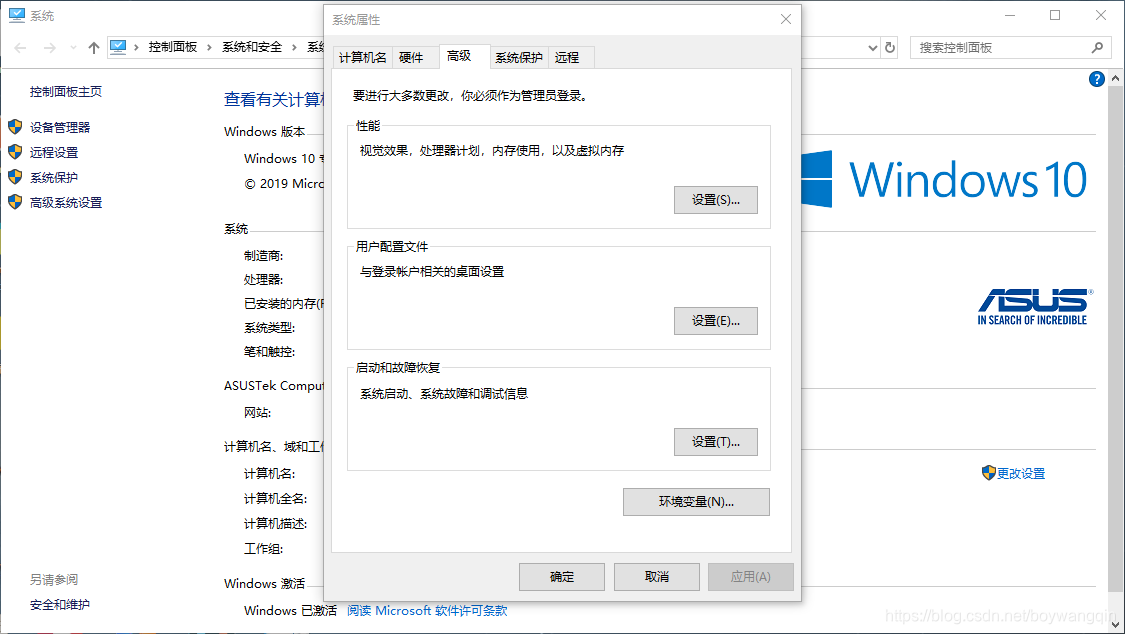Click the shield icon beside 远程设置
1125x634 pixels.
pos(15,152)
